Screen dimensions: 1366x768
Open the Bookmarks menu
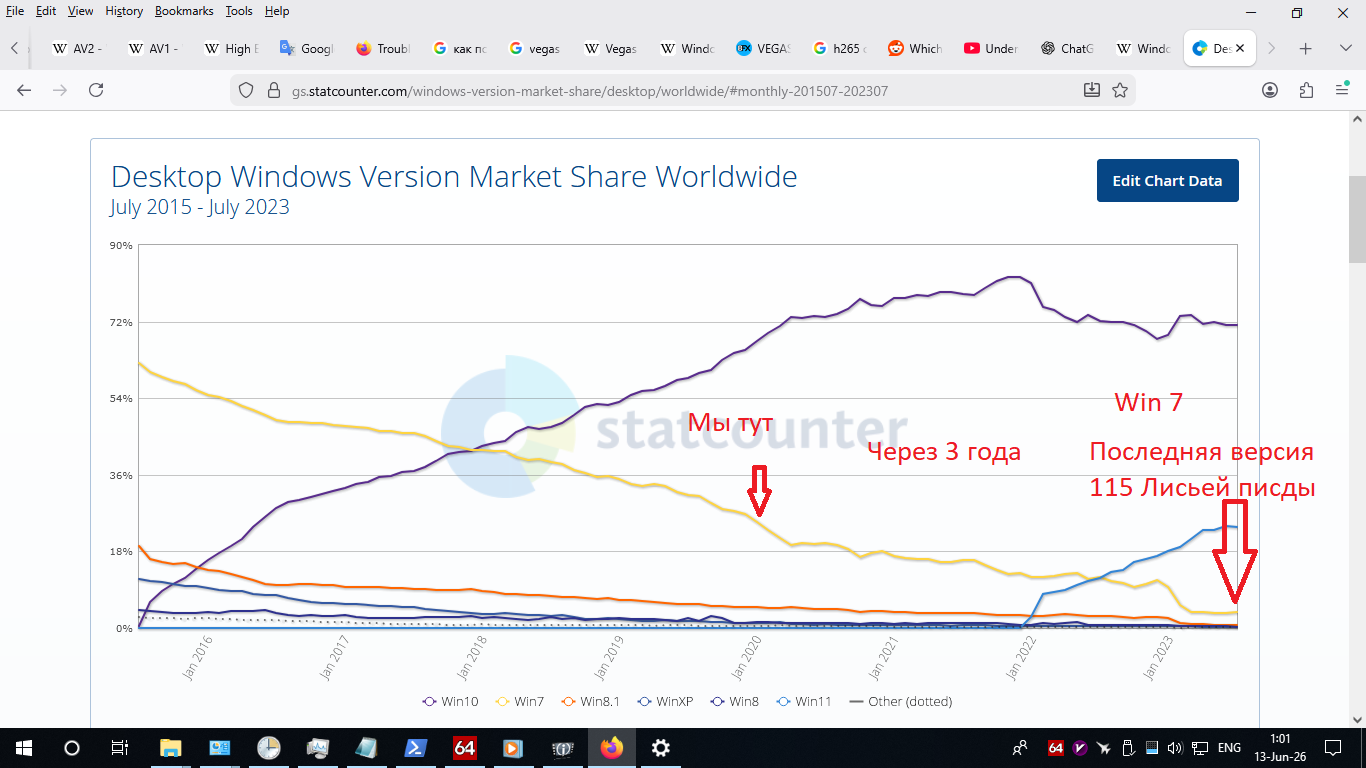(184, 11)
